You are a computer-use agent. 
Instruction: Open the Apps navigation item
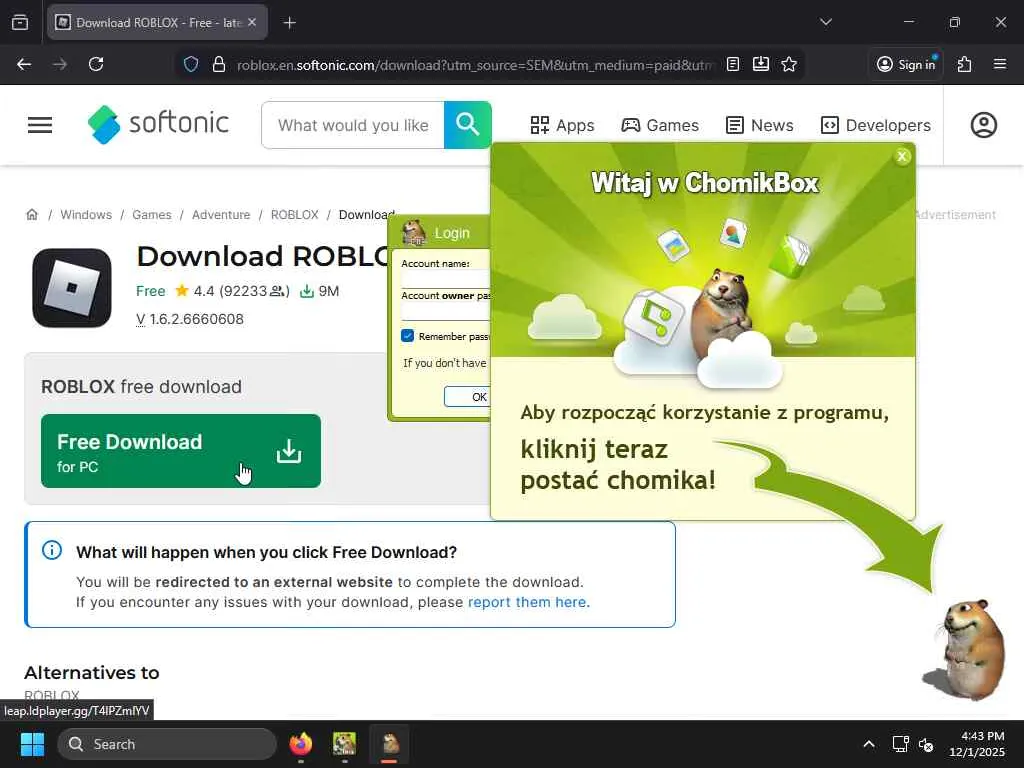pos(562,125)
